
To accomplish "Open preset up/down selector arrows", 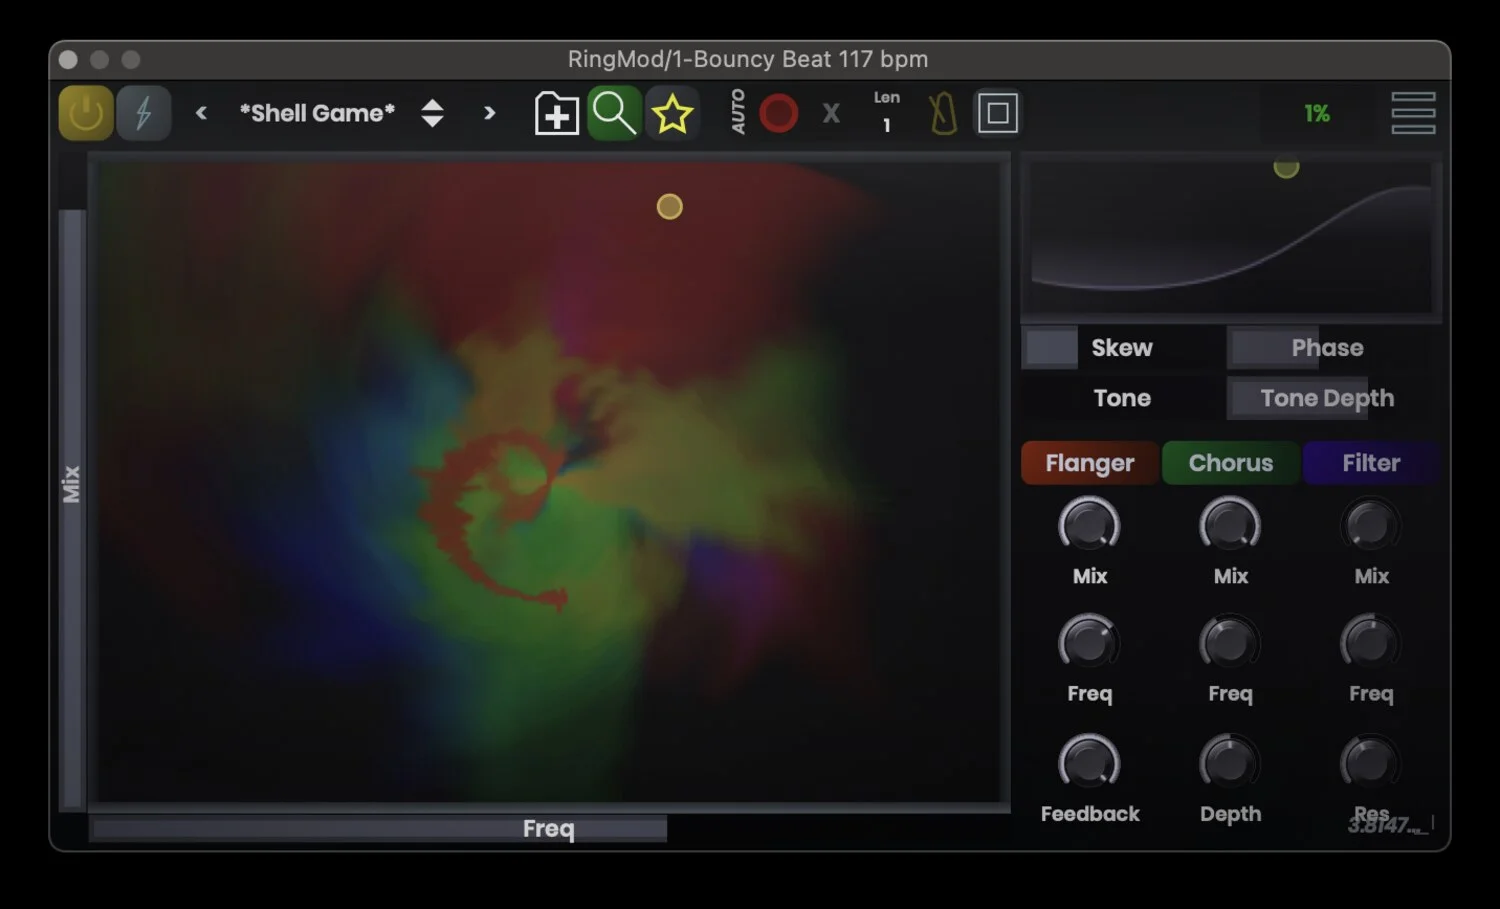I will pyautogui.click(x=432, y=113).
